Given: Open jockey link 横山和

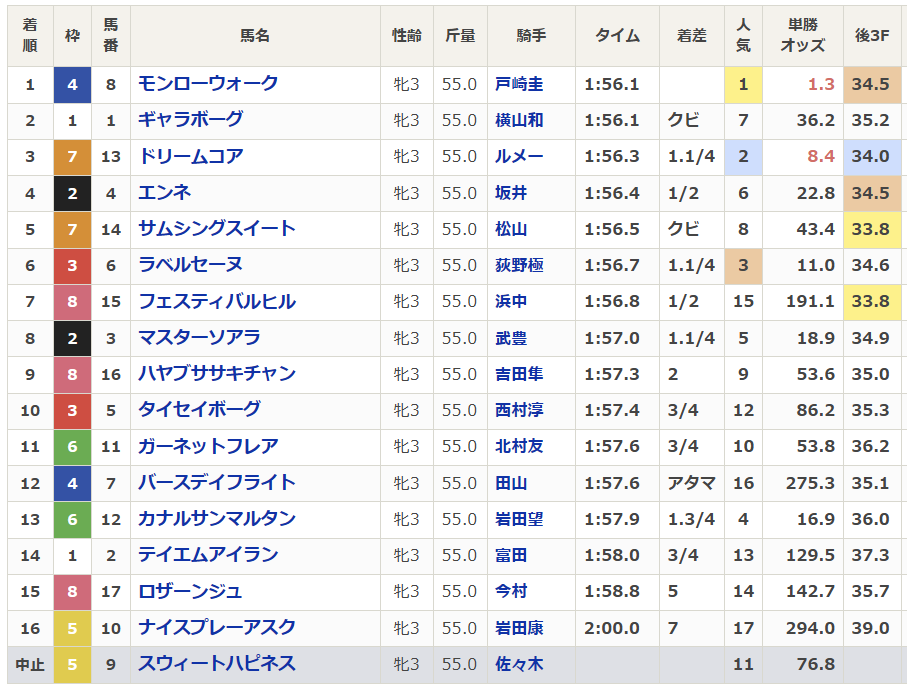Looking at the screenshot, I should (x=519, y=120).
